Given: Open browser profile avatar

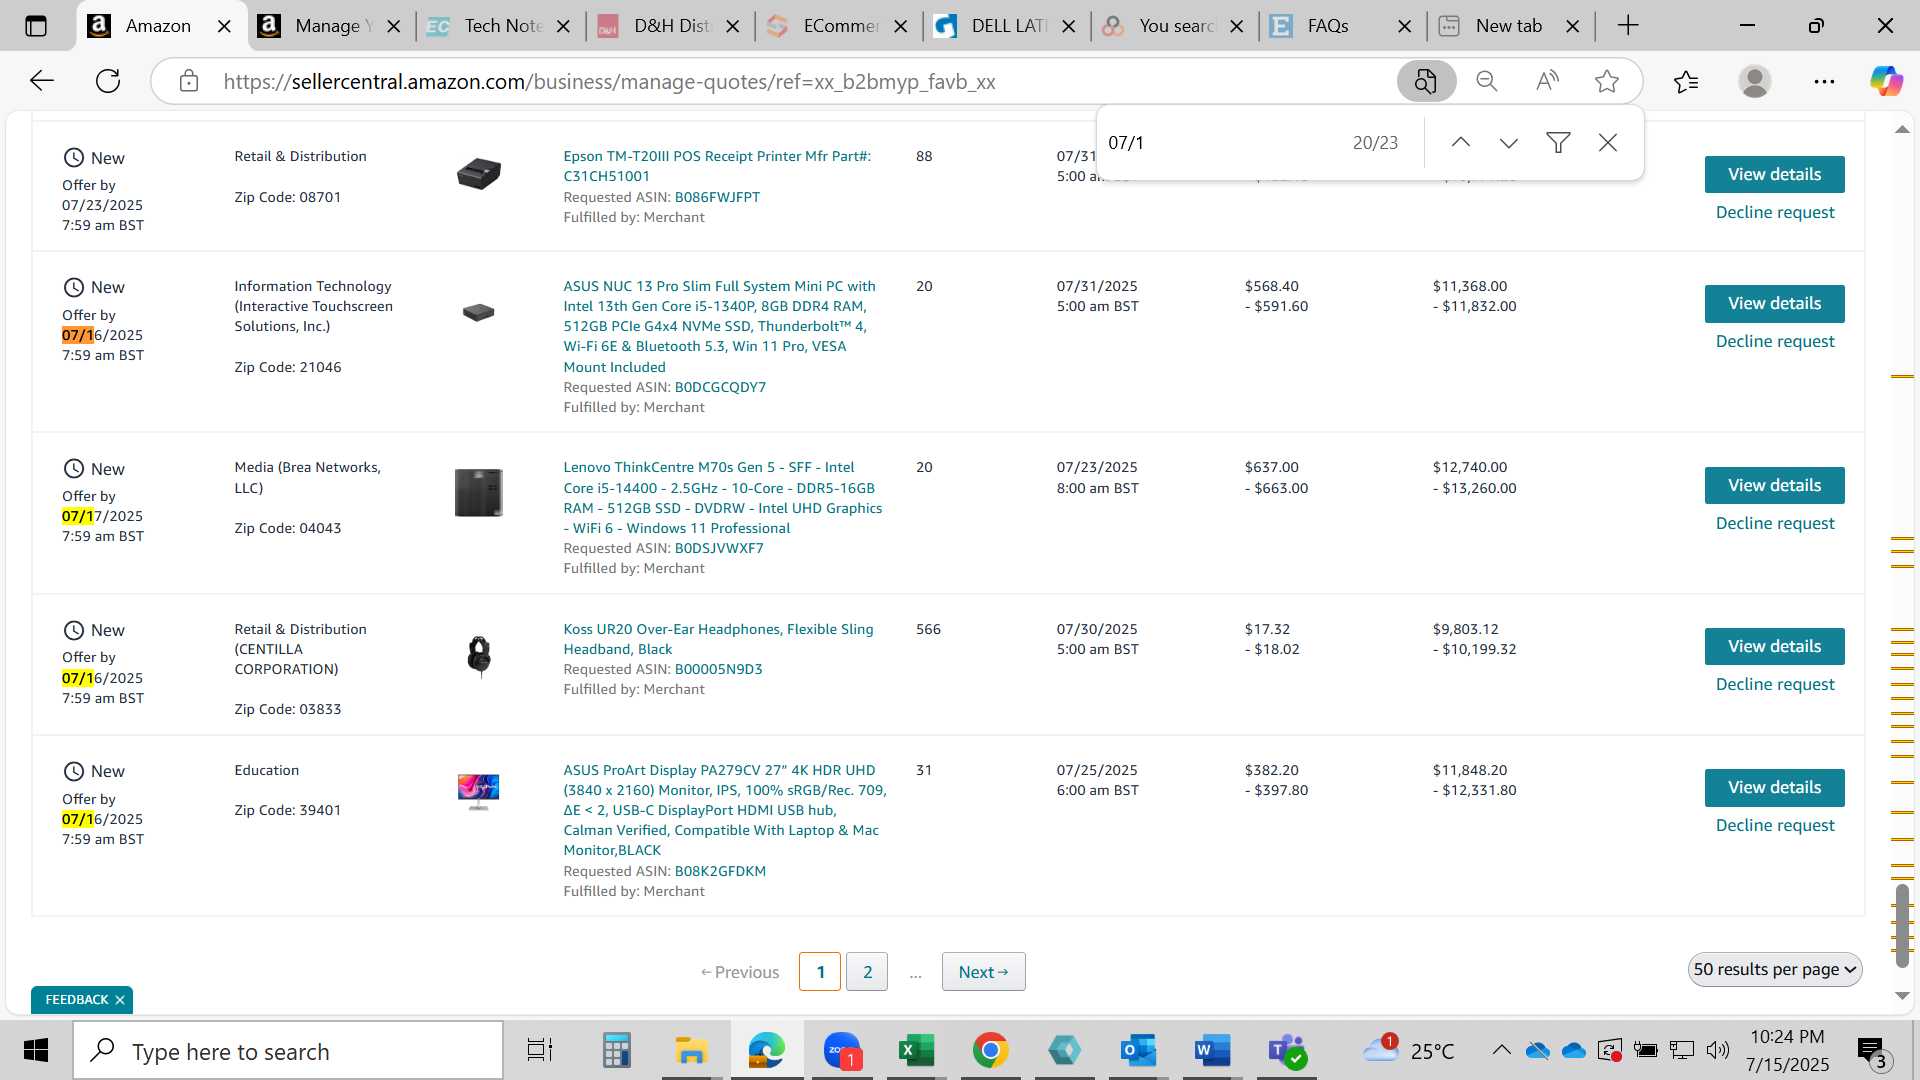Looking at the screenshot, I should (1755, 81).
